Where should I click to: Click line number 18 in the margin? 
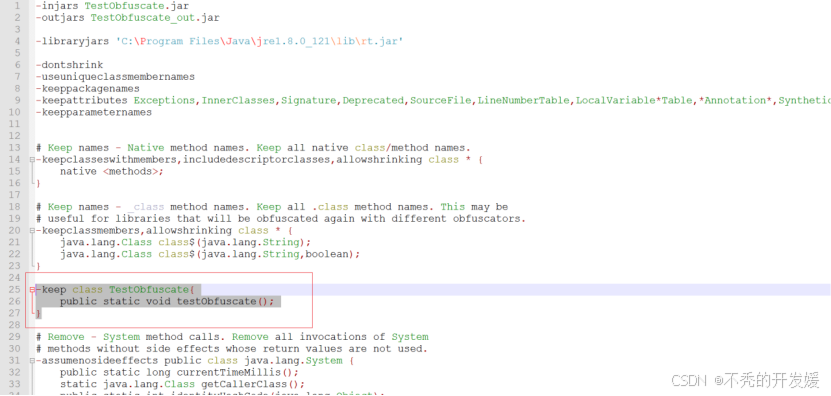point(15,207)
